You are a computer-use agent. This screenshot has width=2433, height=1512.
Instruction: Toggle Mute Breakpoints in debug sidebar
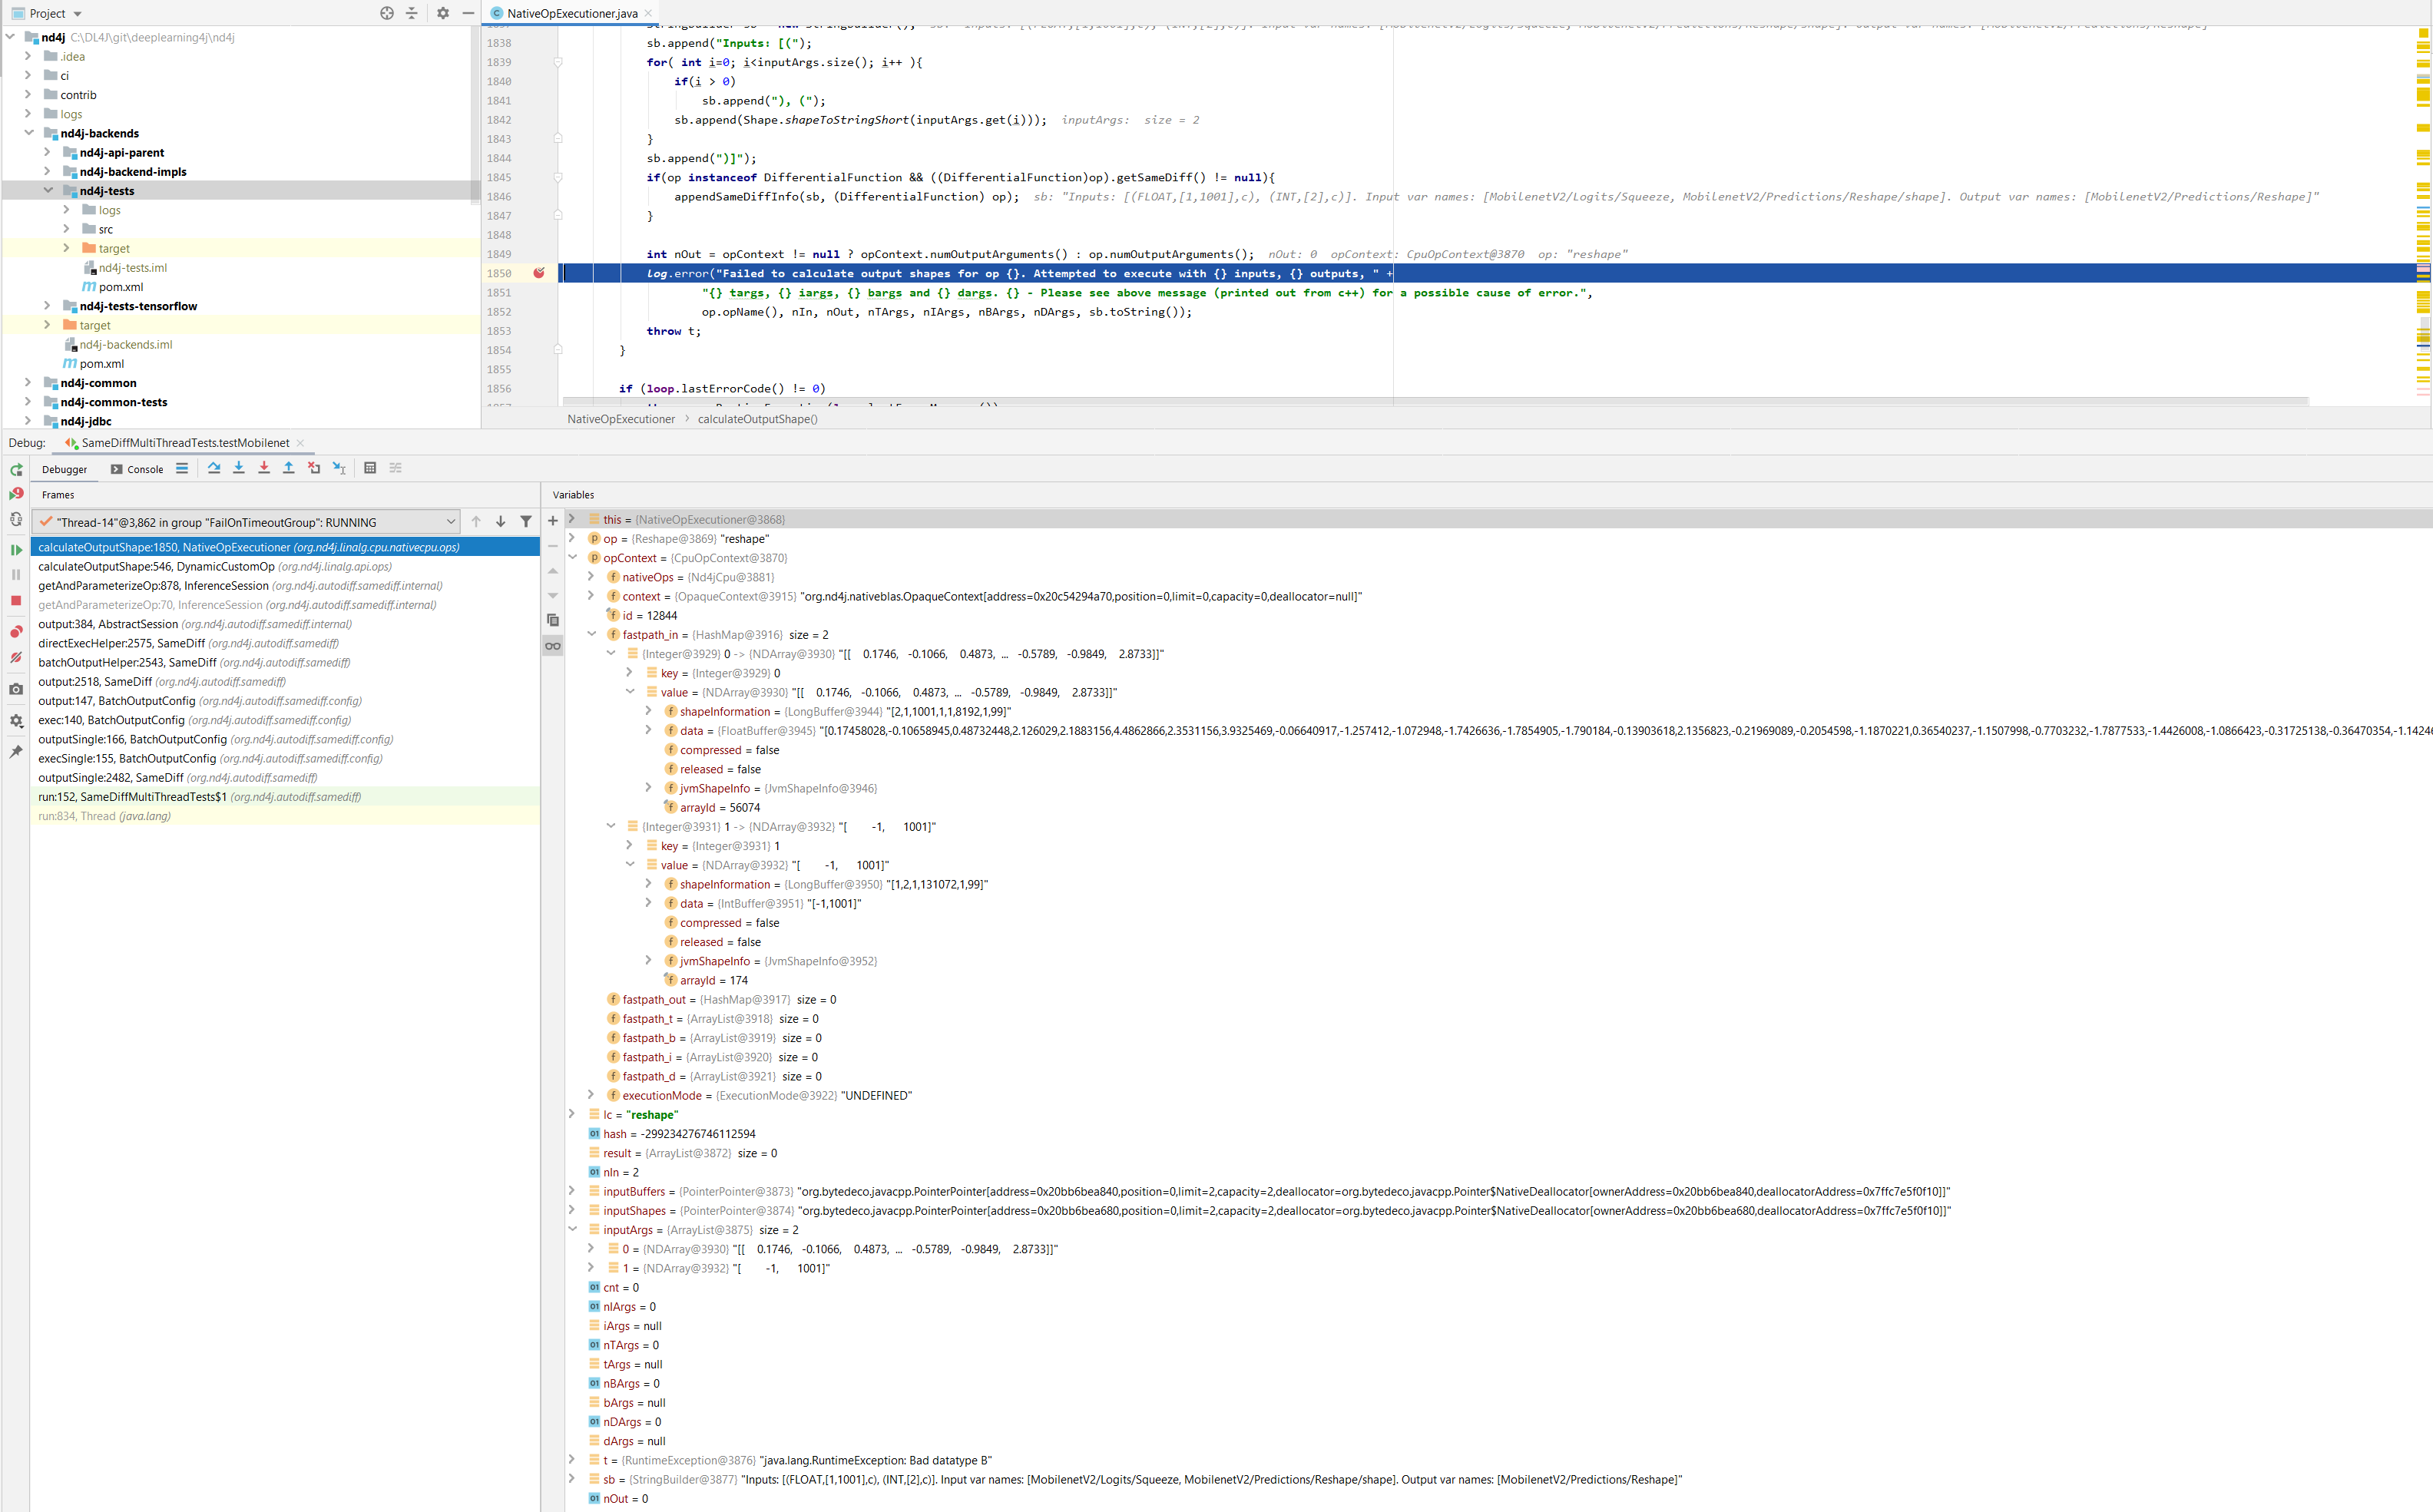[15, 657]
